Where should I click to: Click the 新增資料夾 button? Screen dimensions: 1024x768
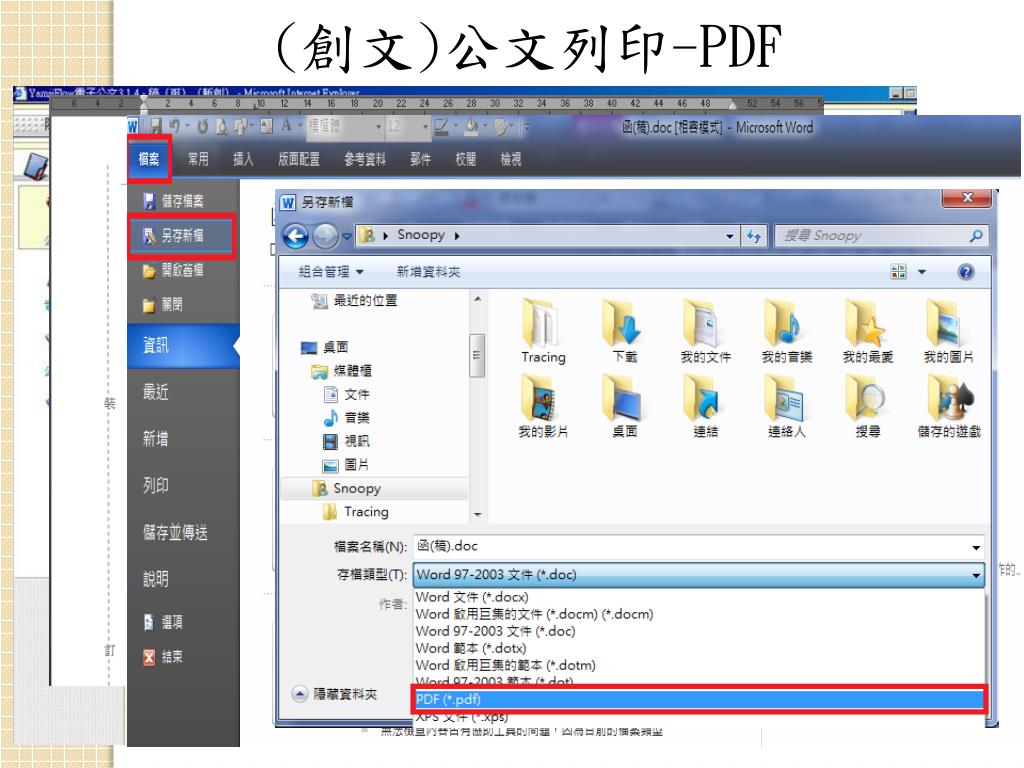[428, 272]
